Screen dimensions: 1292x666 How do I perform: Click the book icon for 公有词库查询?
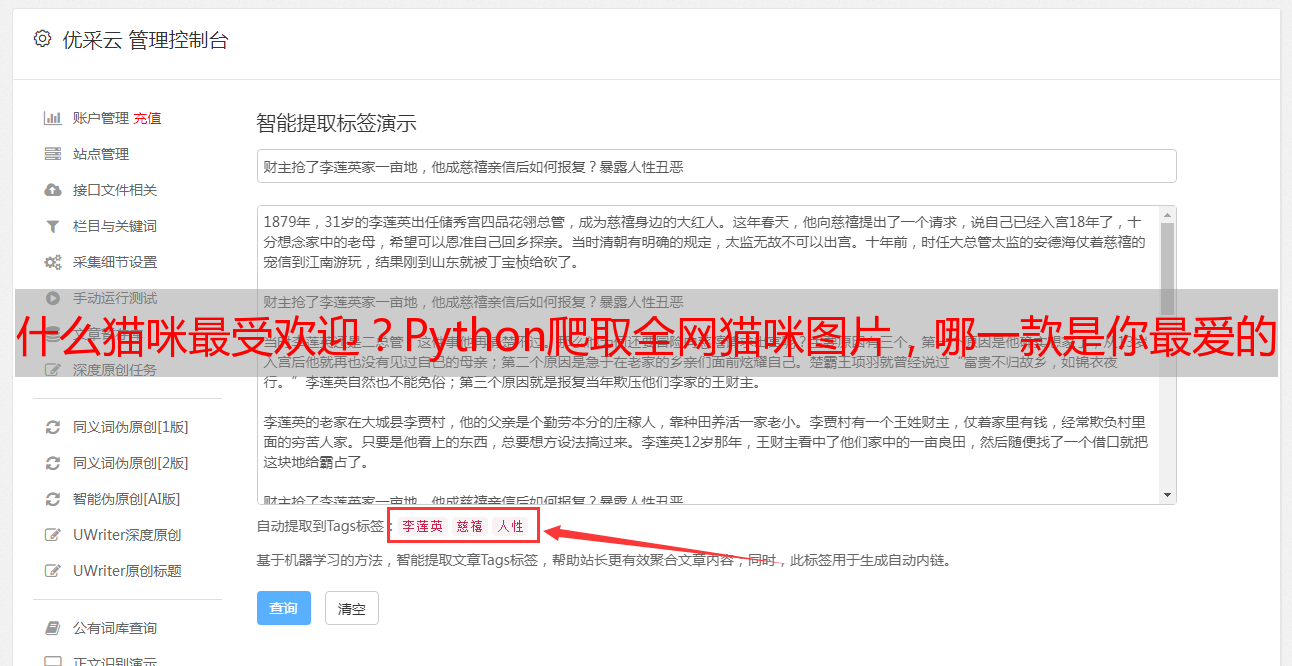point(53,628)
